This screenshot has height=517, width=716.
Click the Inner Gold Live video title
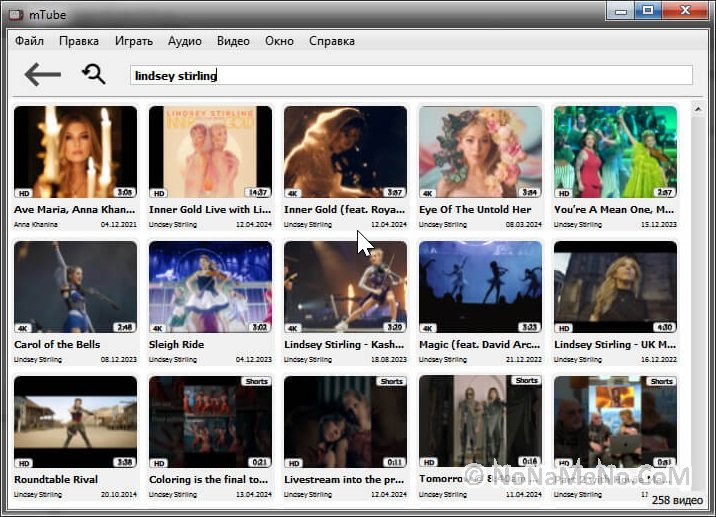click(x=210, y=210)
